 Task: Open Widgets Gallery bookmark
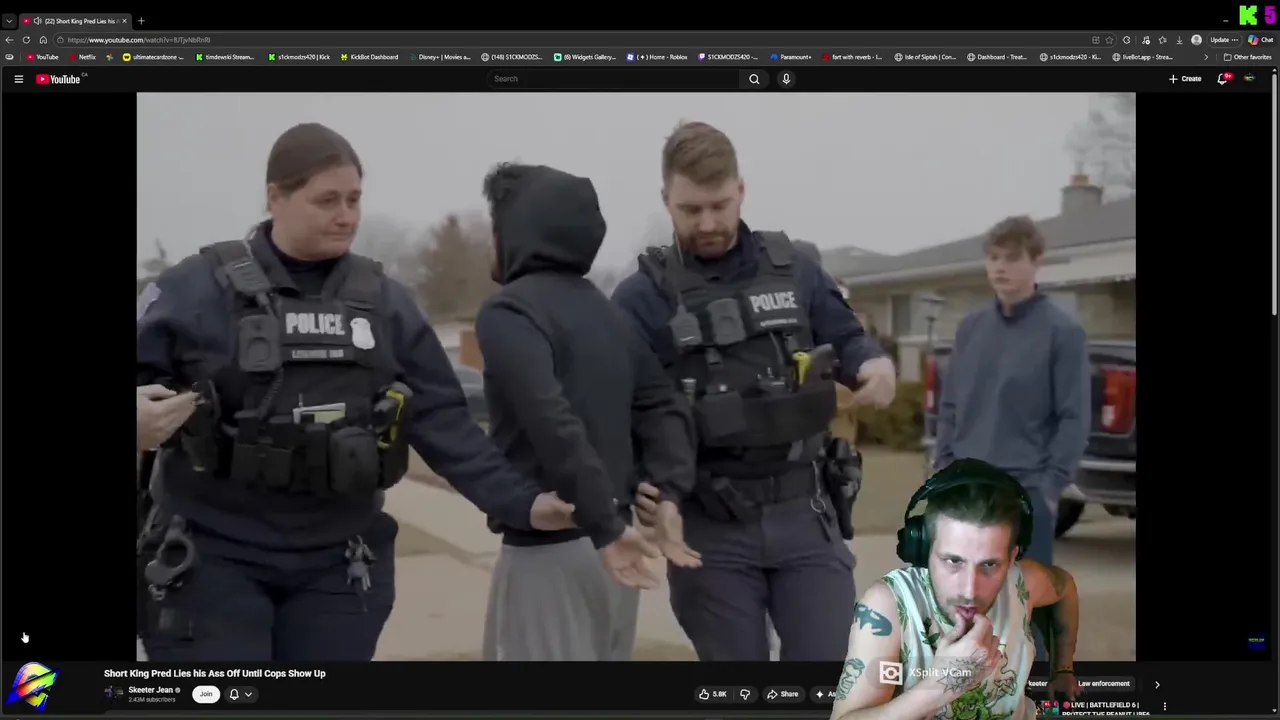[x=585, y=57]
